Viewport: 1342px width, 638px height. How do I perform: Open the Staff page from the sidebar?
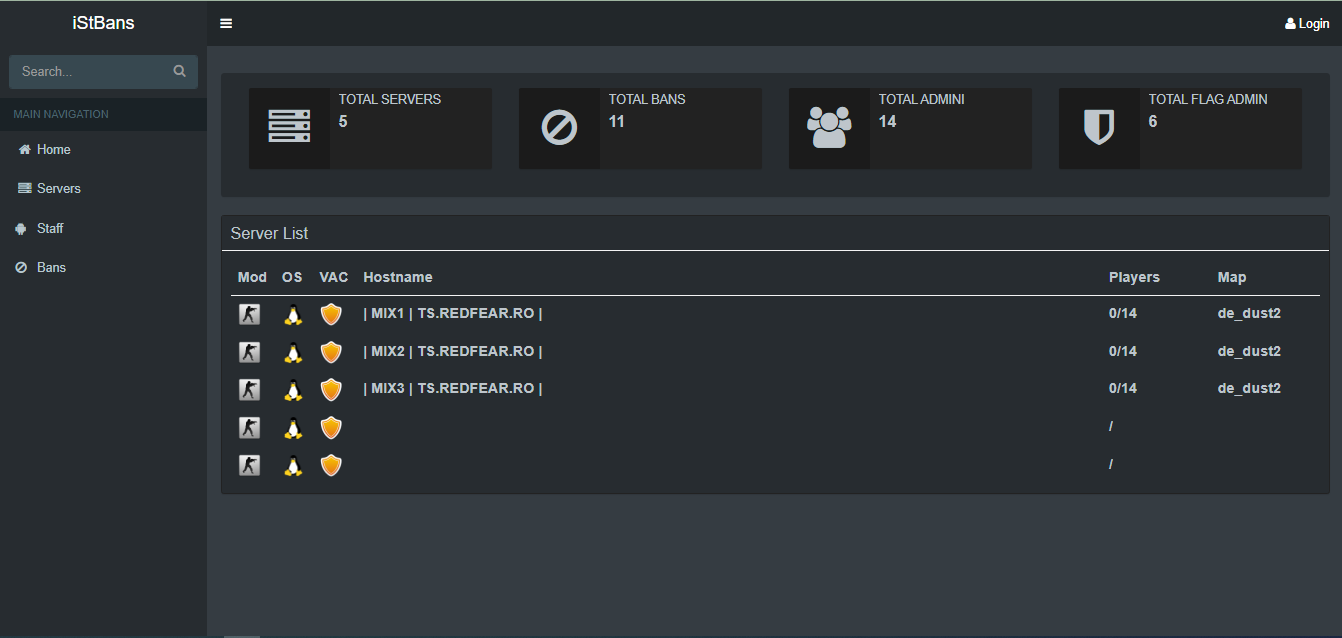coord(49,228)
